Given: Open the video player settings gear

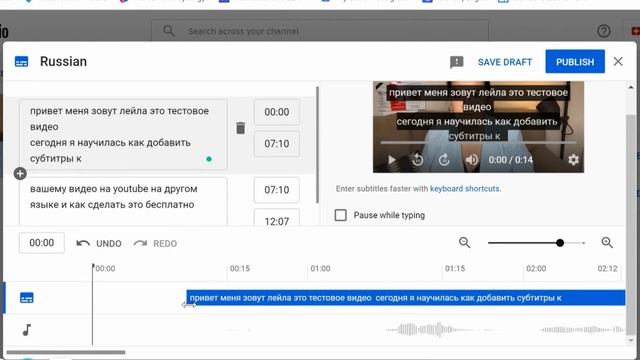Looking at the screenshot, I should point(573,160).
